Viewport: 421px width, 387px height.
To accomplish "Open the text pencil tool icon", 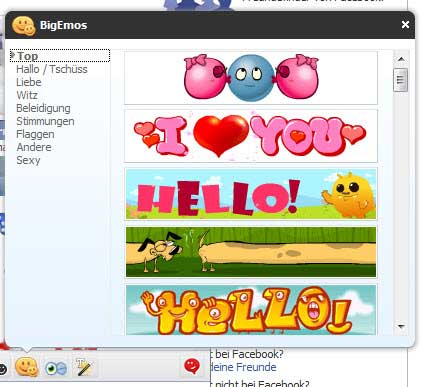I will pos(83,367).
